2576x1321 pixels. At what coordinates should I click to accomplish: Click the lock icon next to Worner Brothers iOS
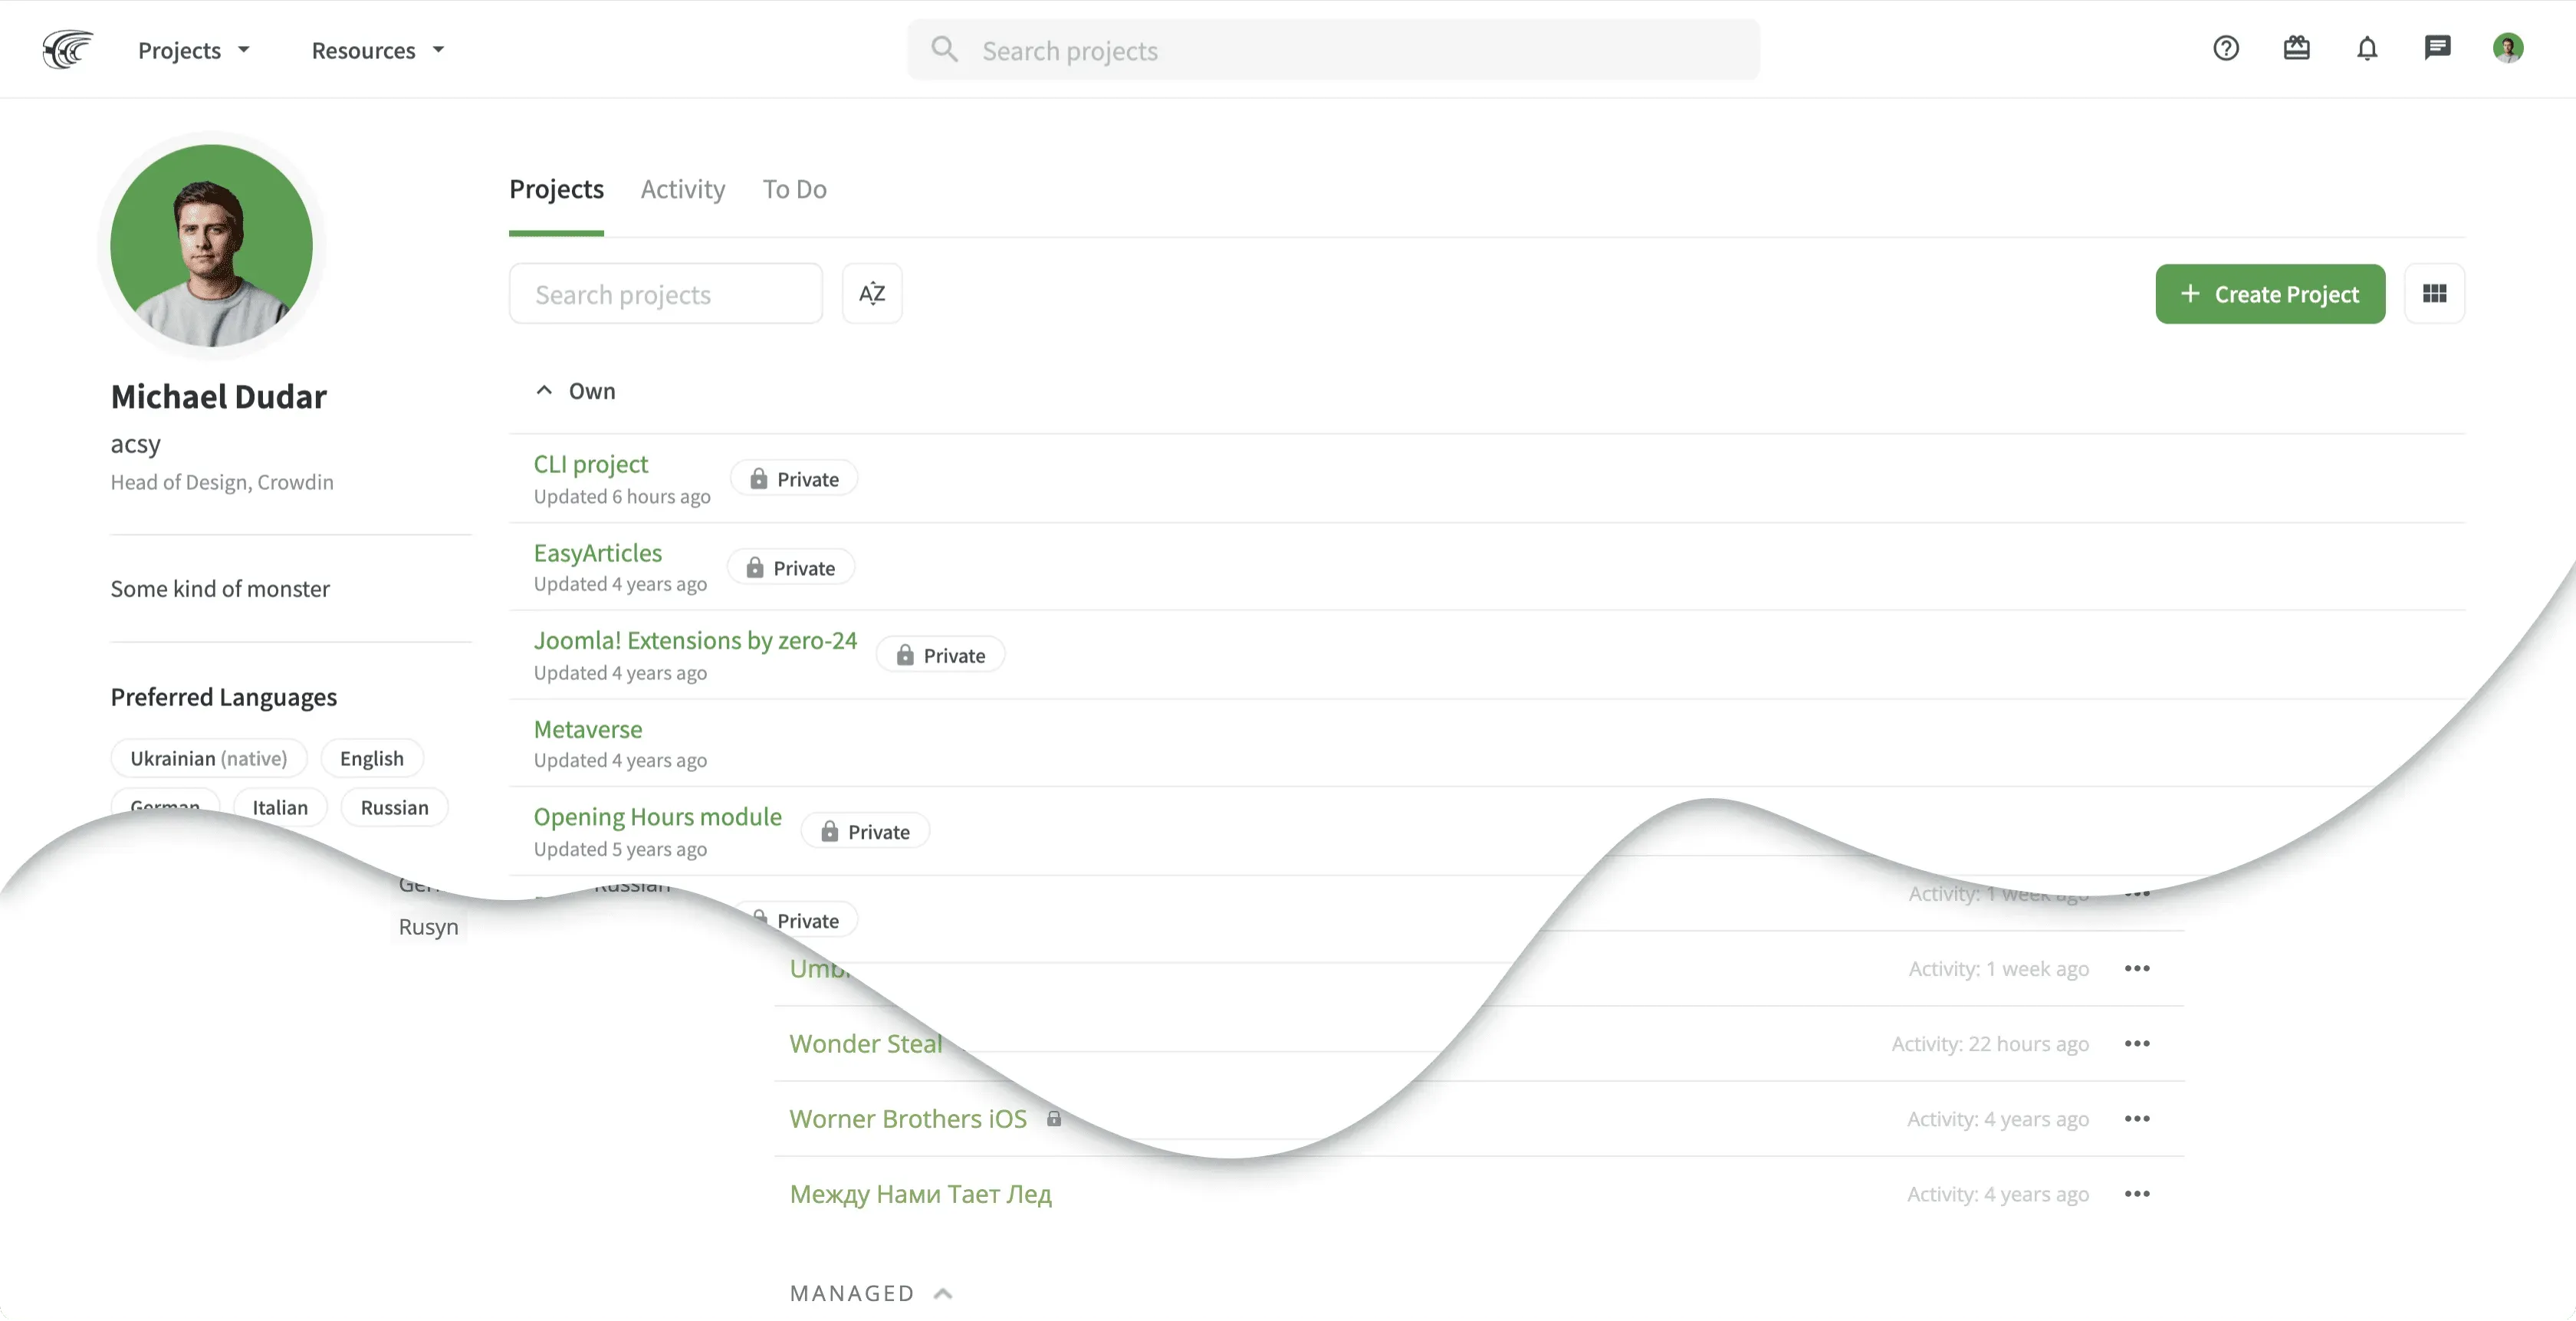pos(1054,1118)
